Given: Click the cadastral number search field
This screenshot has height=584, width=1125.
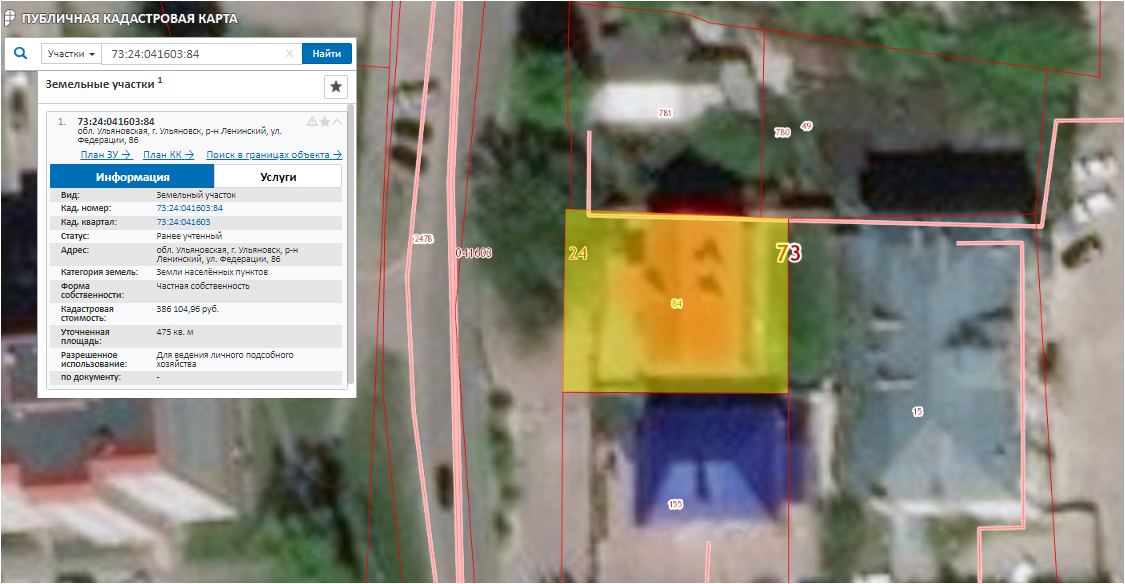Looking at the screenshot, I should pos(195,54).
